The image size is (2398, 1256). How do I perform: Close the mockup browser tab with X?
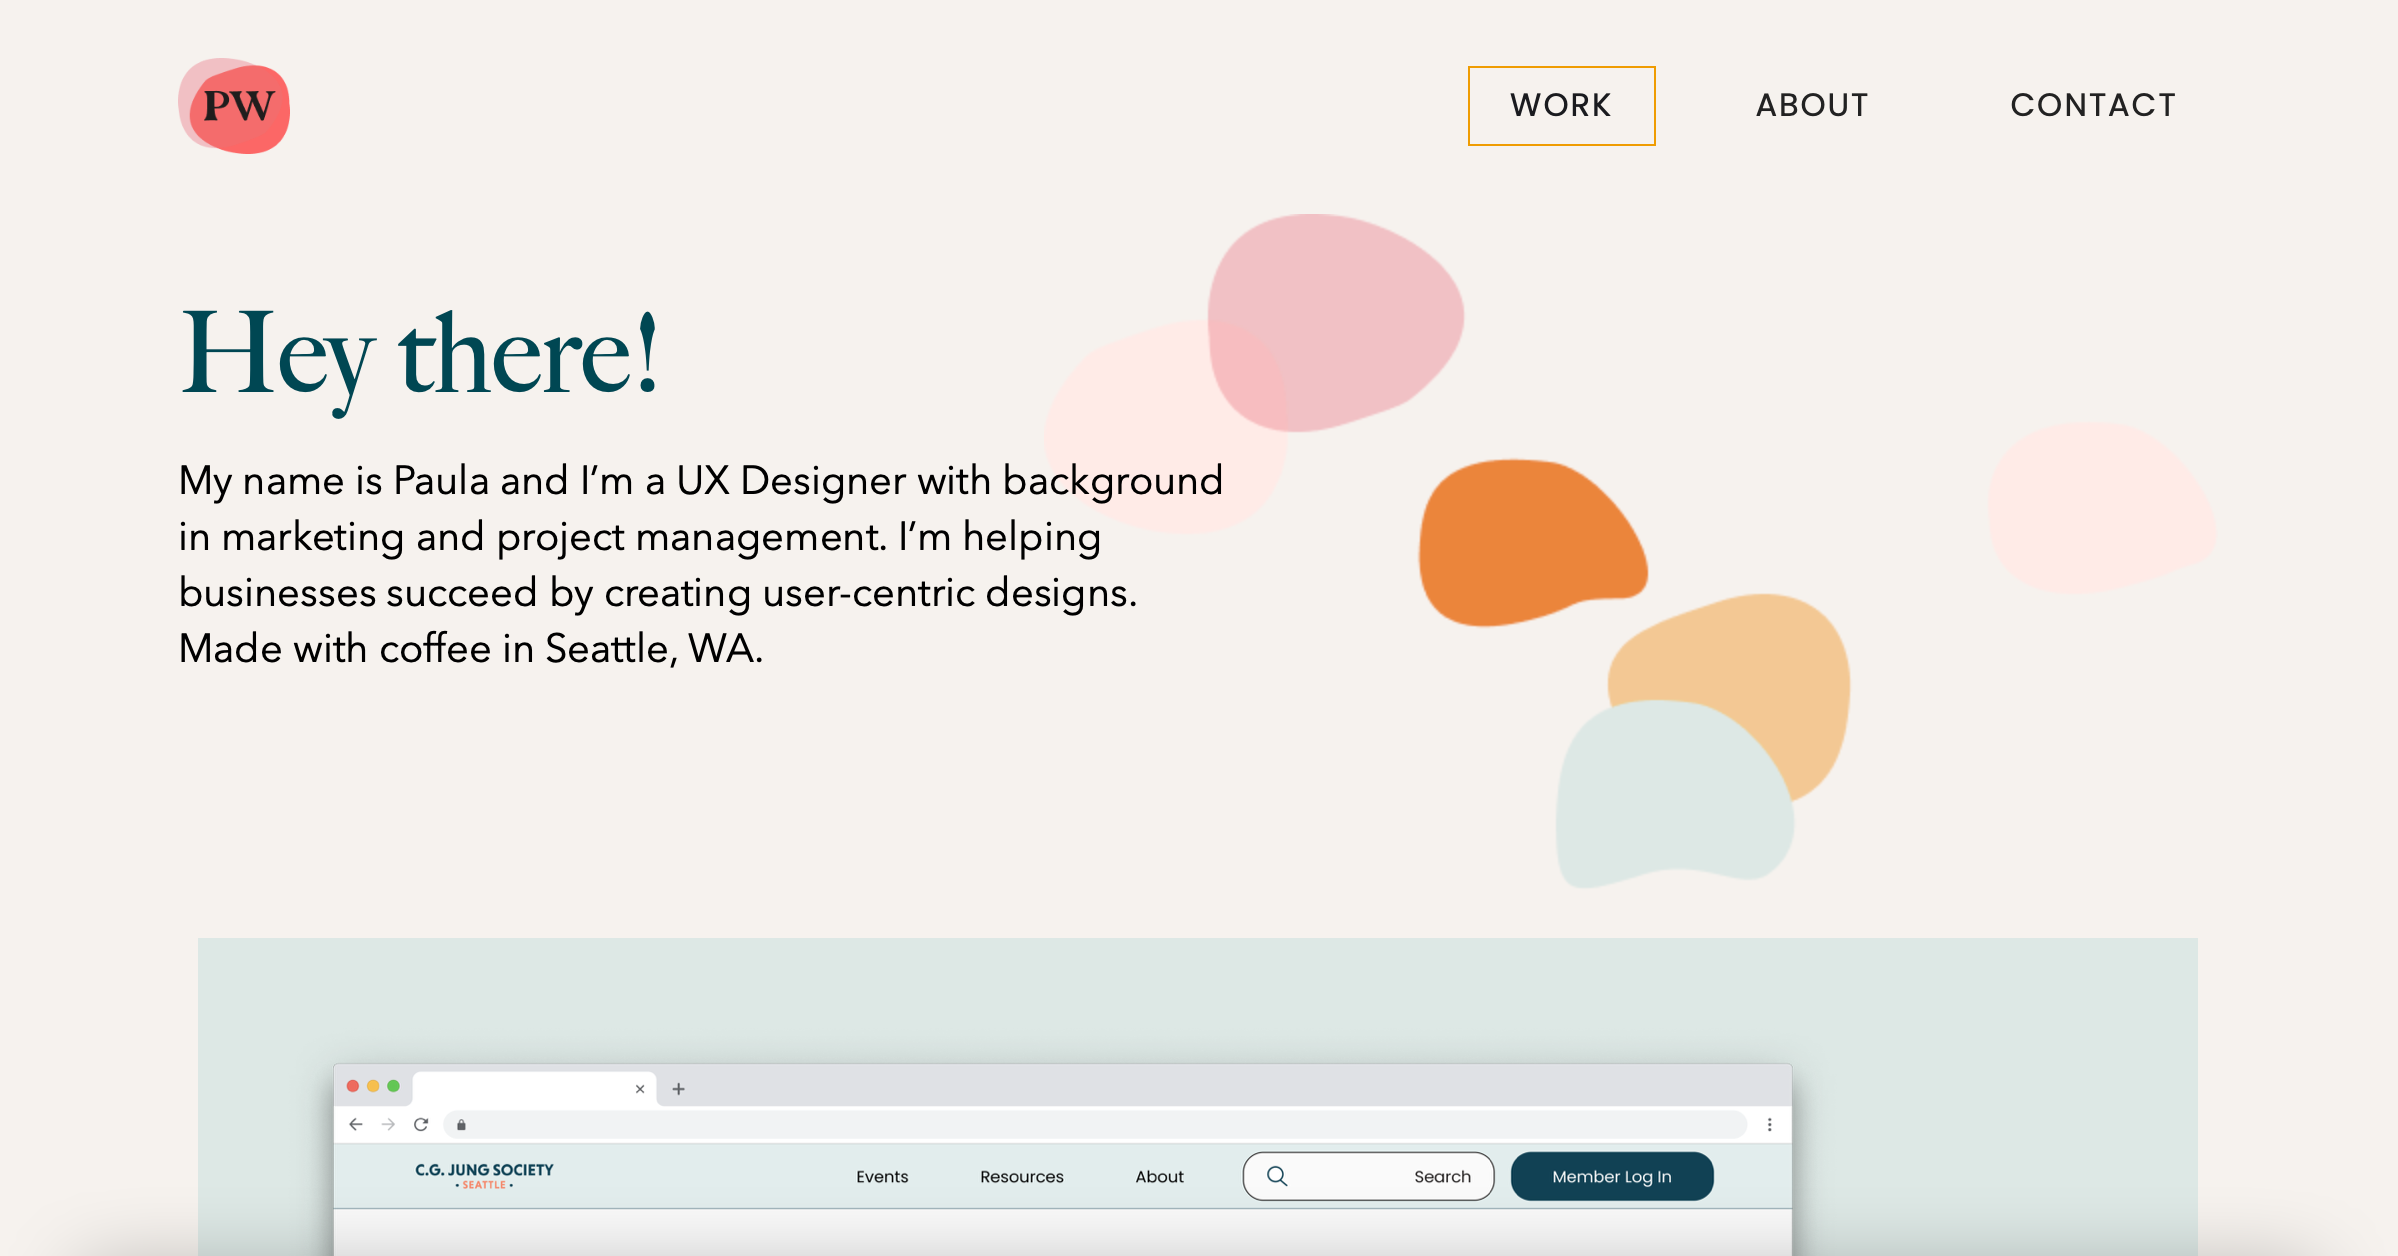[x=640, y=1089]
